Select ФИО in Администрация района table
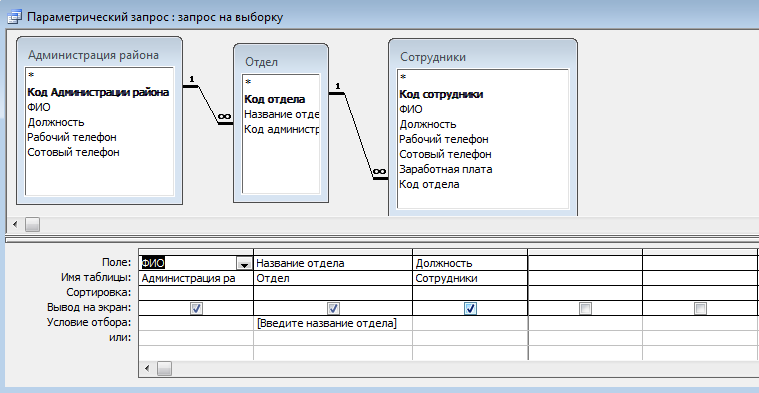The height and width of the screenshot is (393, 759). click(x=39, y=107)
